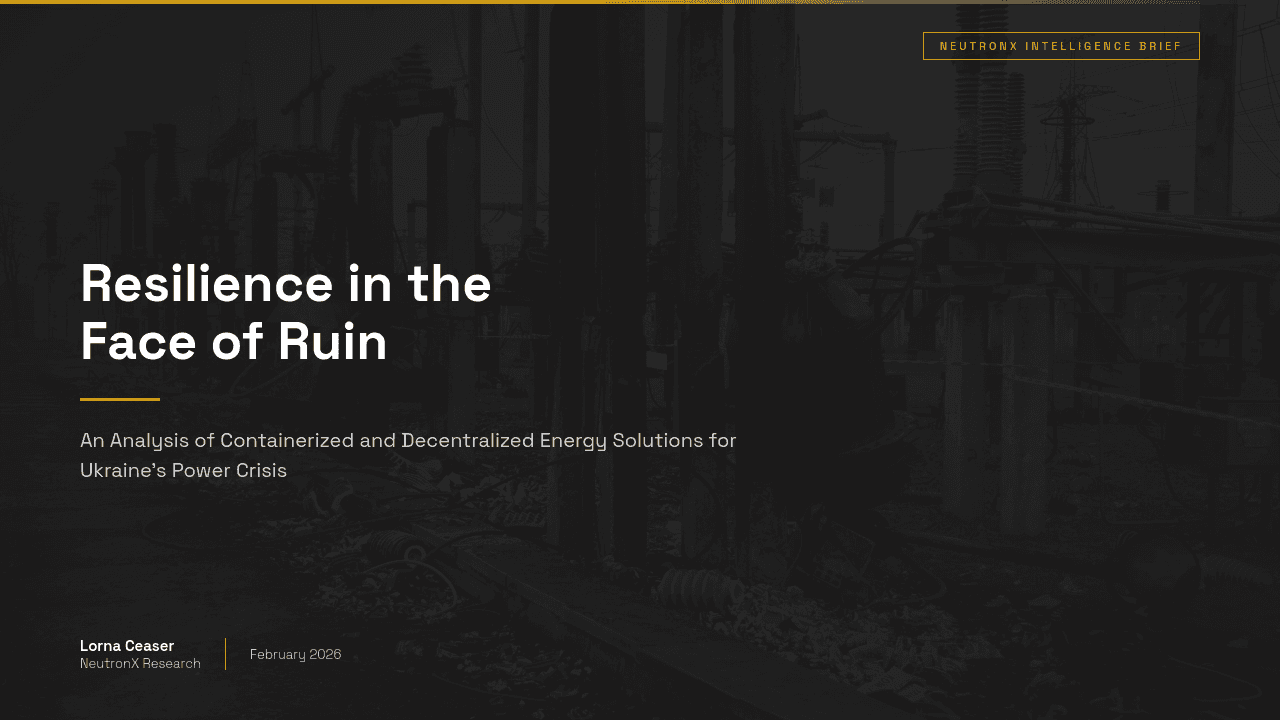Click the vertical separator beside Lorna Ceaser

pyautogui.click(x=225, y=654)
